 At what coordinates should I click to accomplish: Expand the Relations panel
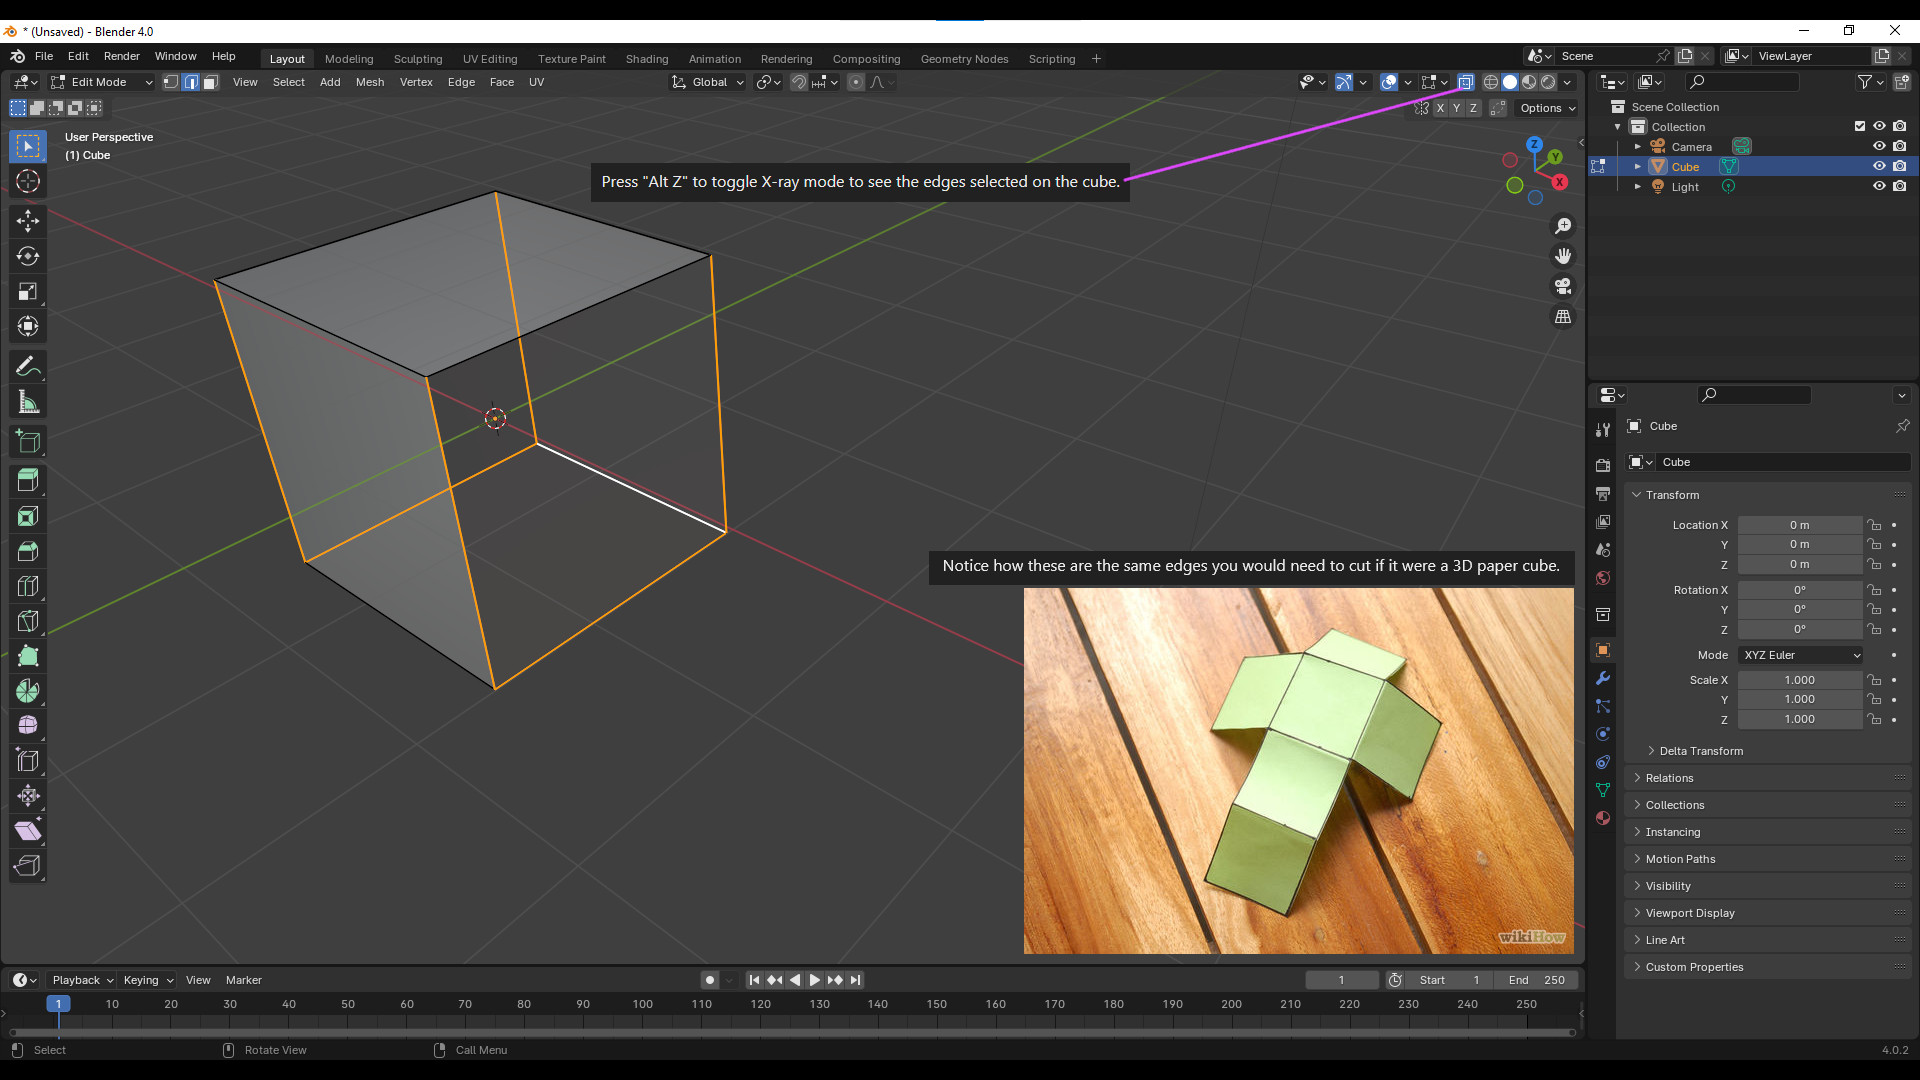tap(1669, 778)
